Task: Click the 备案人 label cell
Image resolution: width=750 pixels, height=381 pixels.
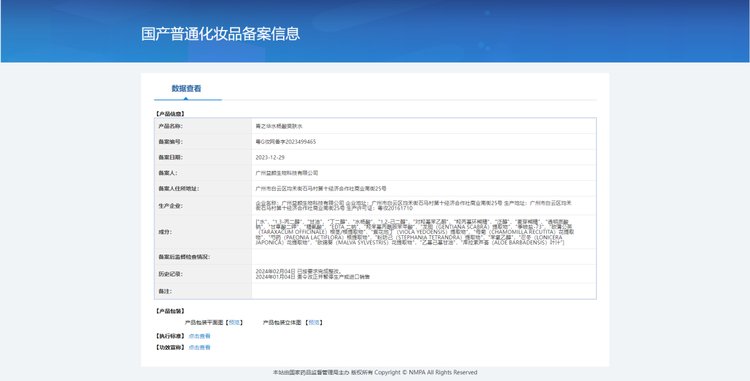Action: coord(203,173)
